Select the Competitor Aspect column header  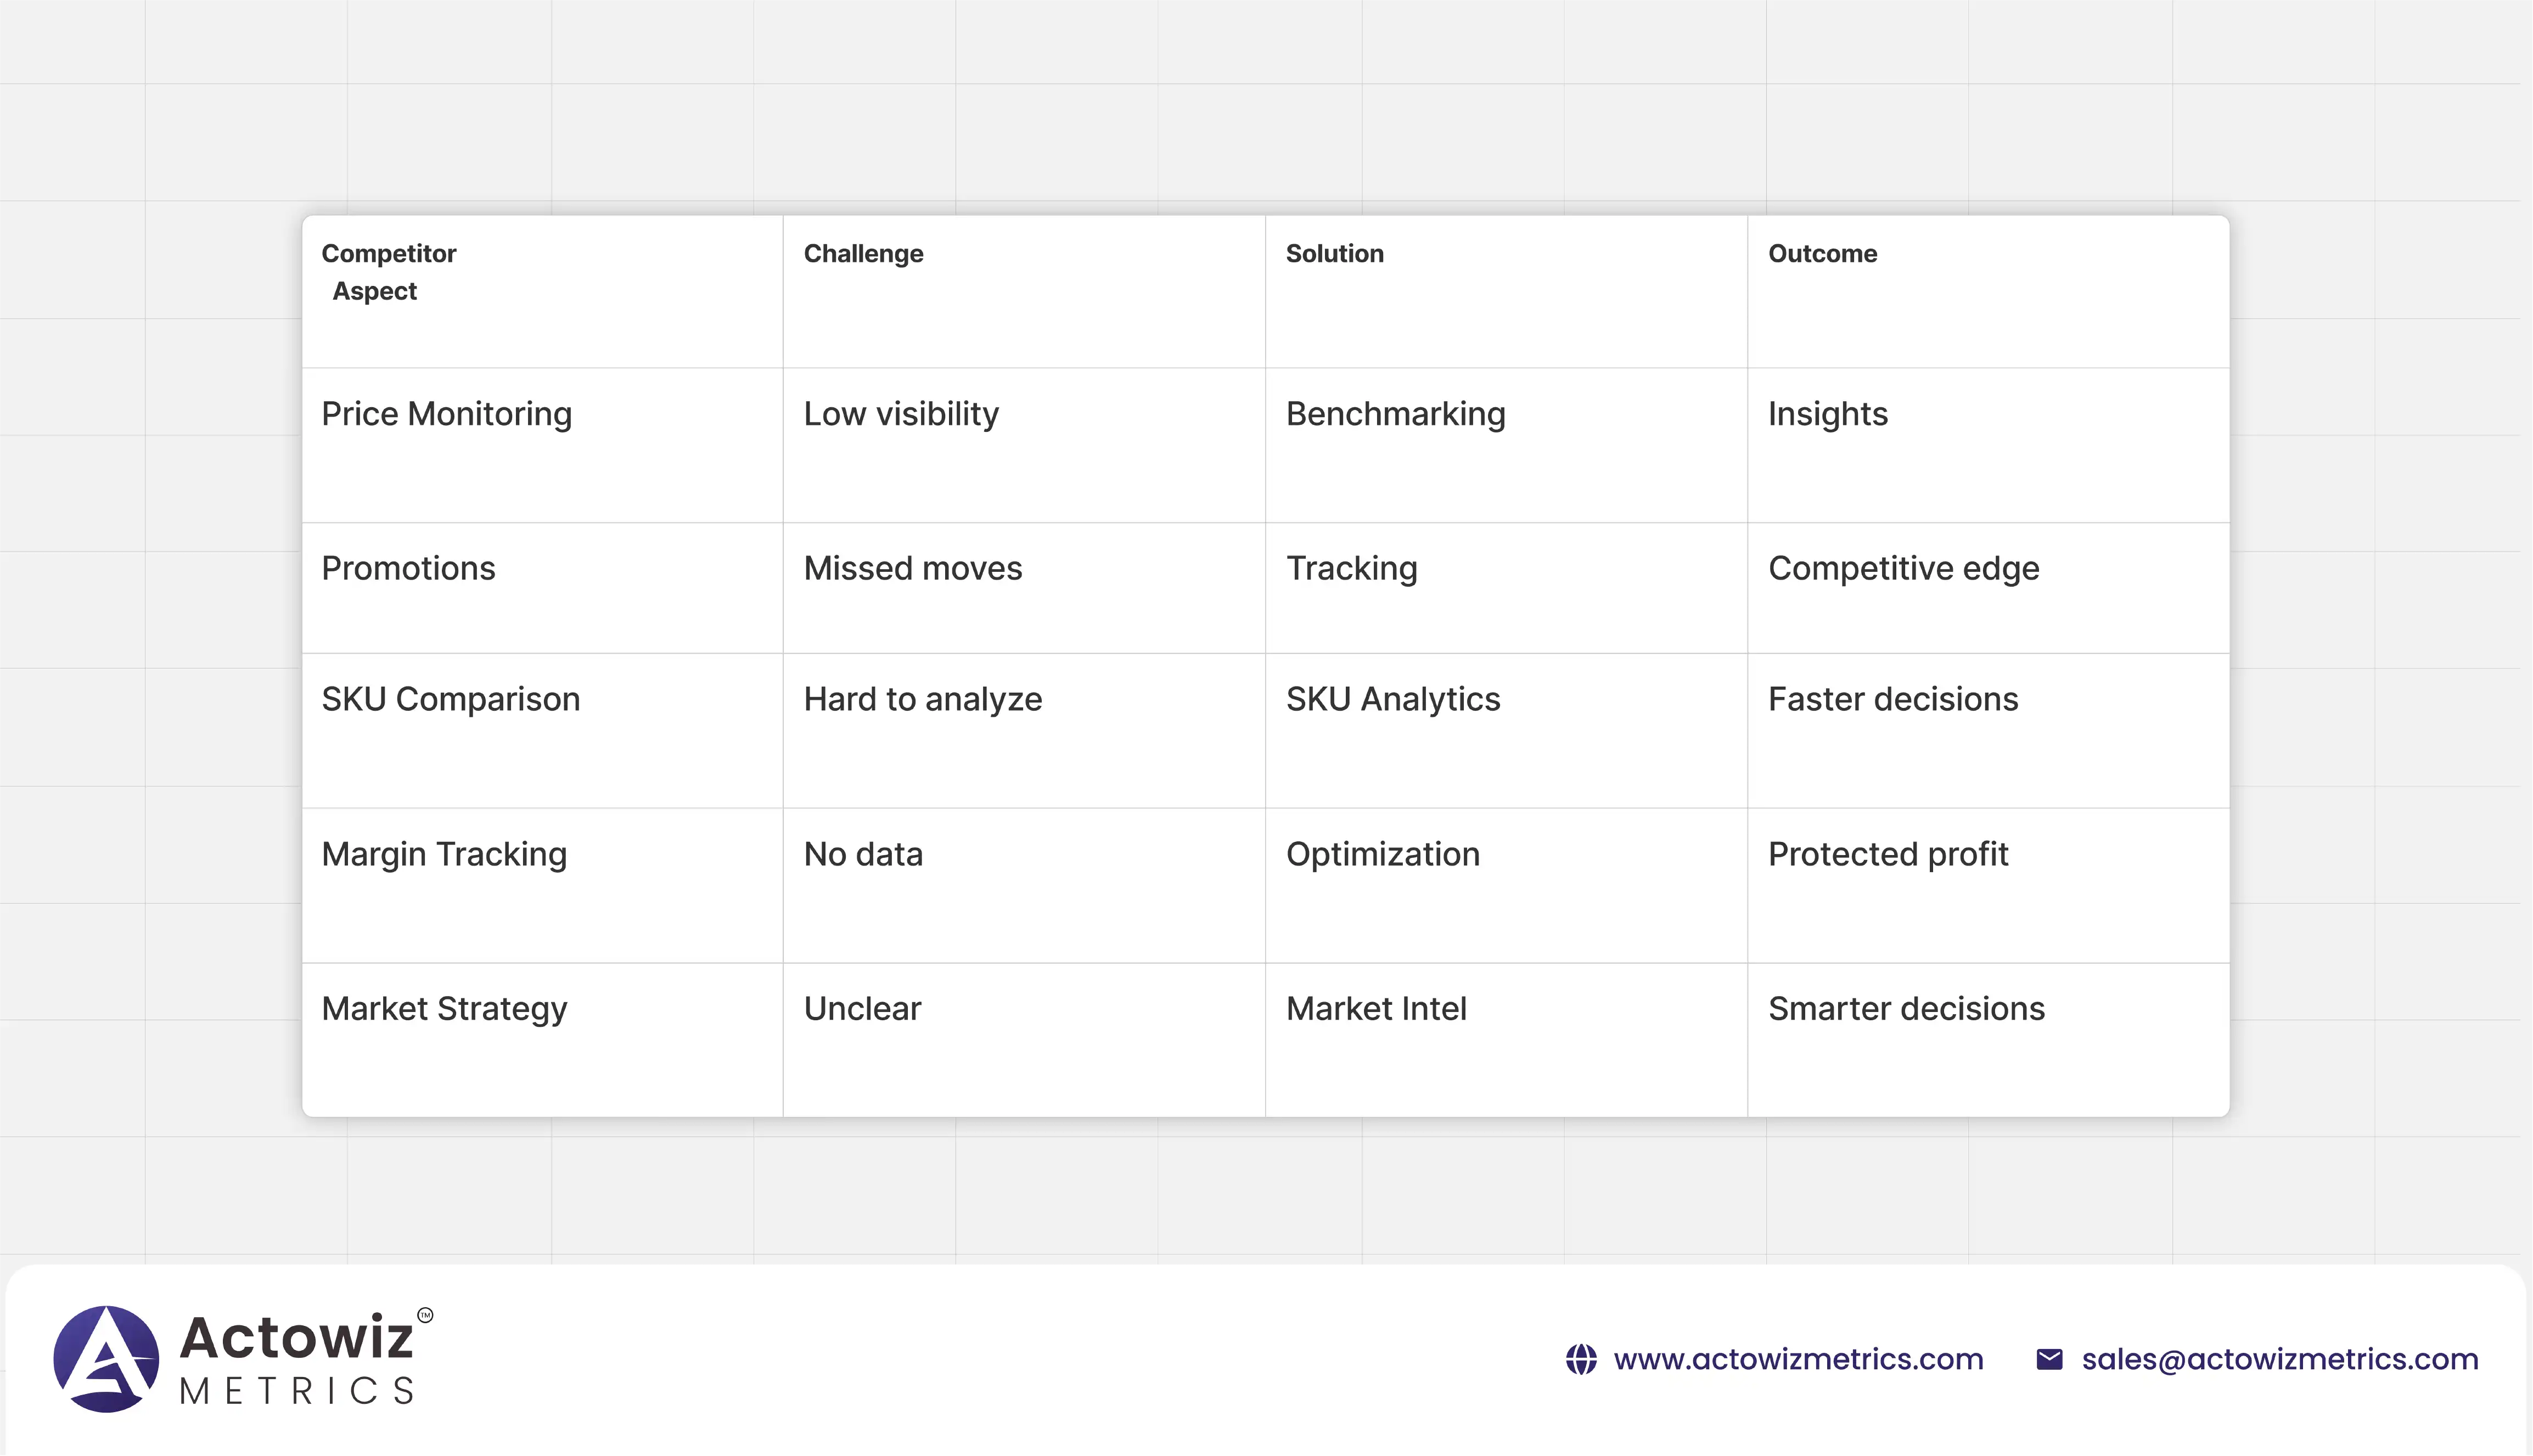388,272
